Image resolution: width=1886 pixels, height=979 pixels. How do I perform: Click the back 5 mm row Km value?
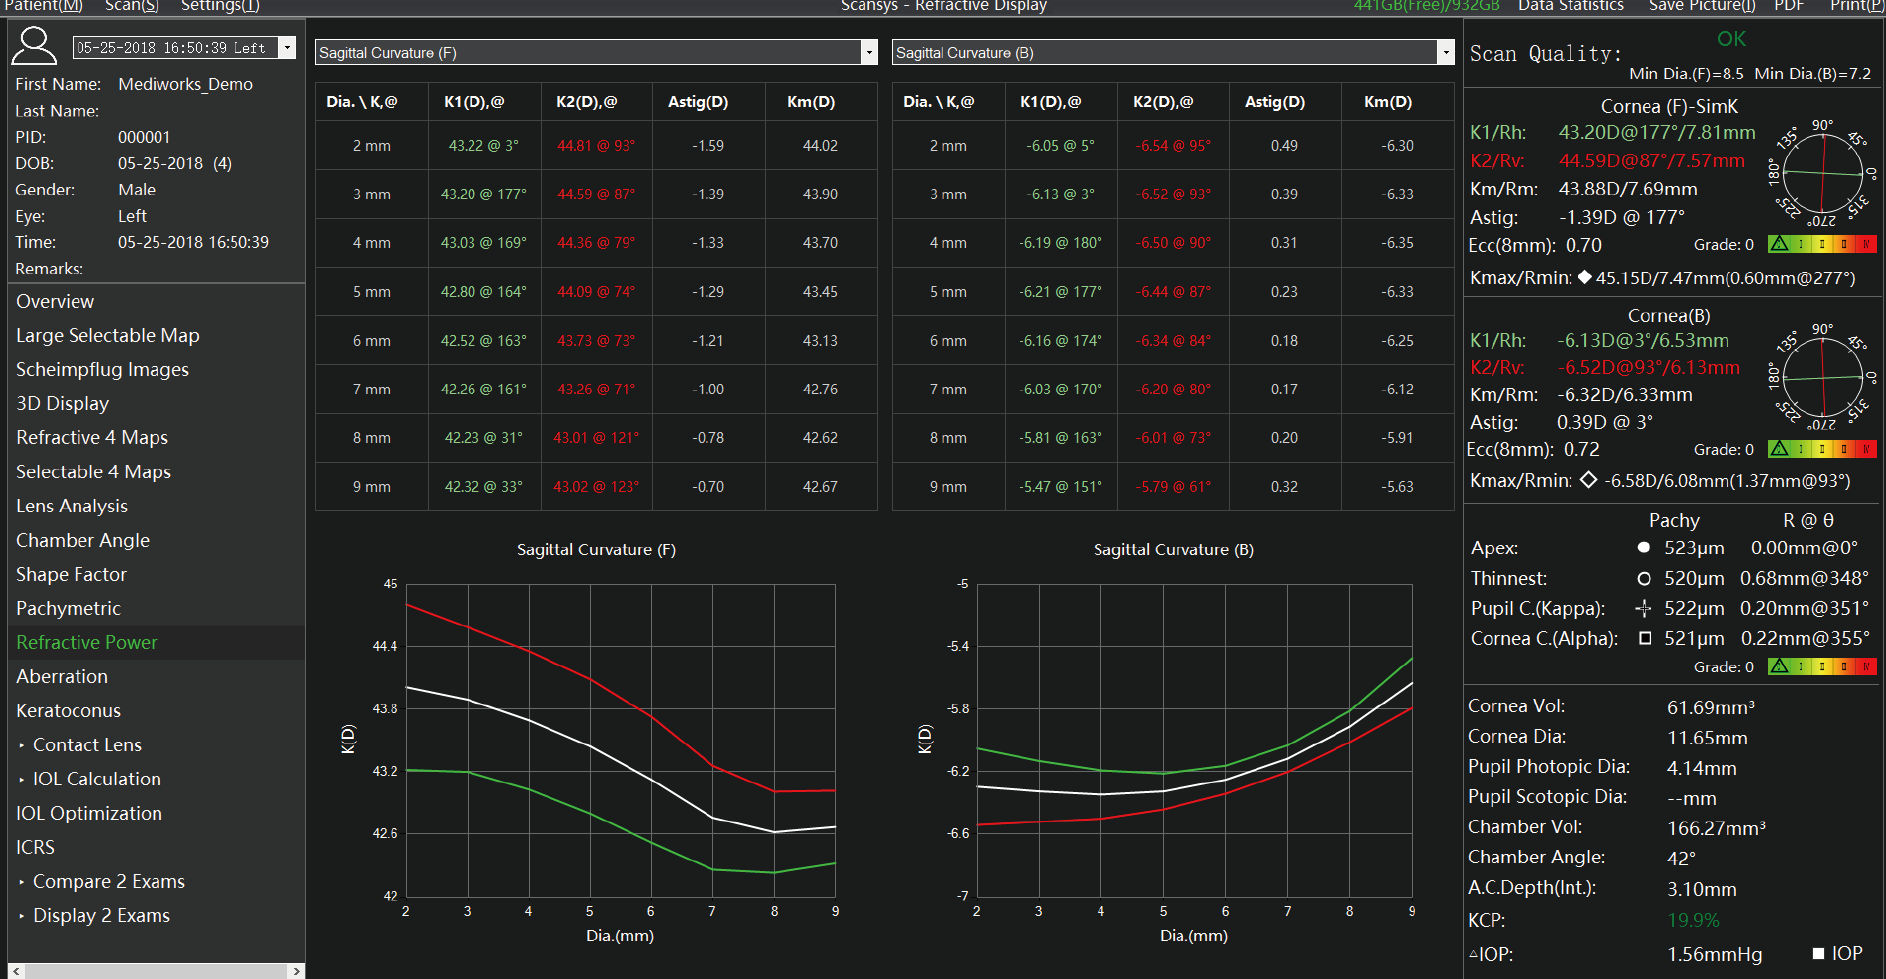click(x=1398, y=292)
